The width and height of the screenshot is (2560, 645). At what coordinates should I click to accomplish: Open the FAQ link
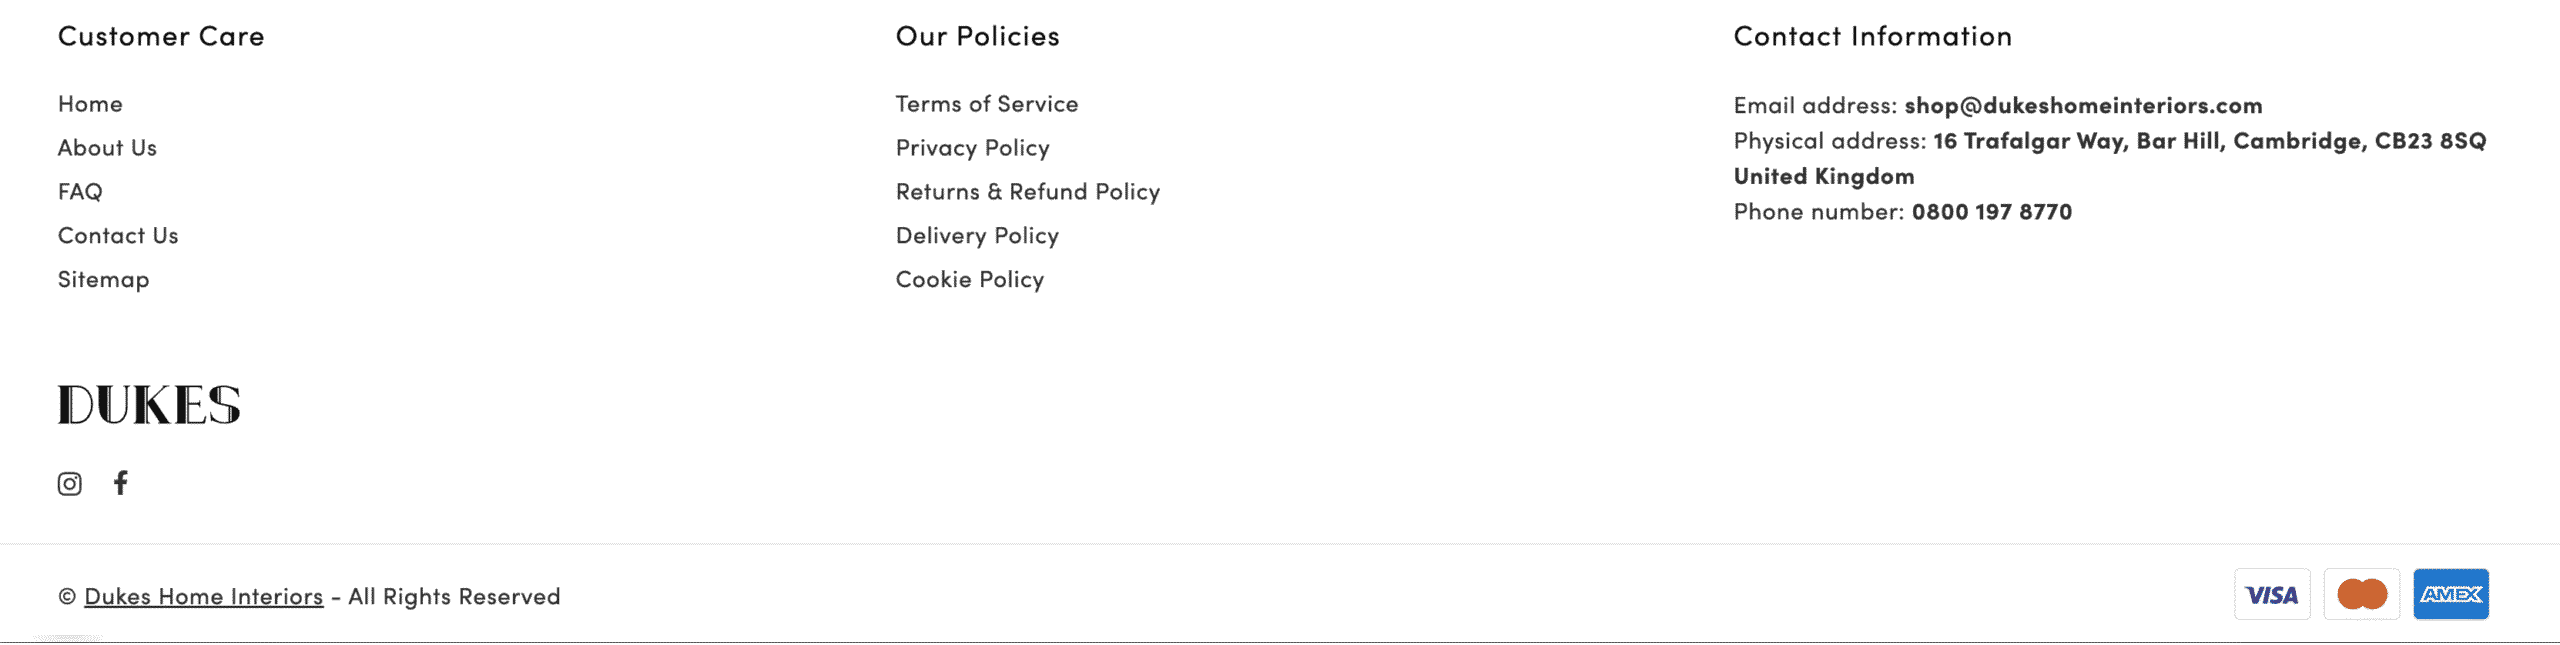tap(80, 192)
